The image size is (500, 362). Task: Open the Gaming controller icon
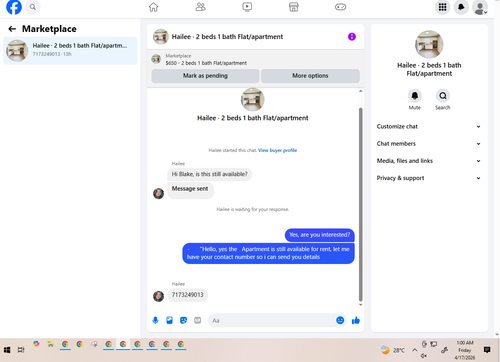340,7
